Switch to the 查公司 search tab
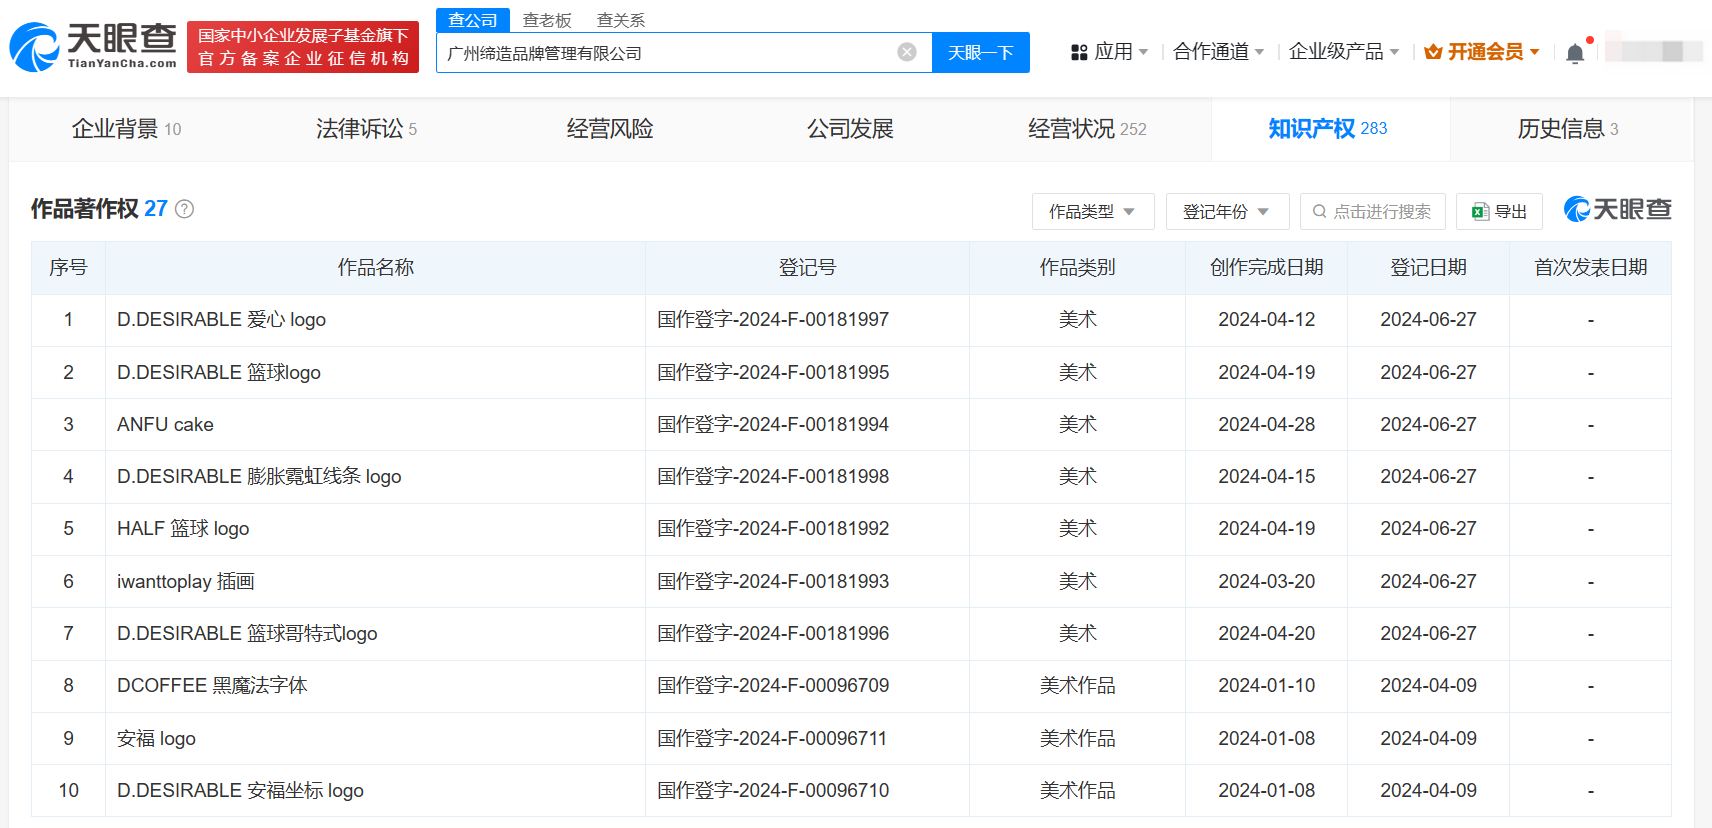The height and width of the screenshot is (828, 1712). point(473,20)
